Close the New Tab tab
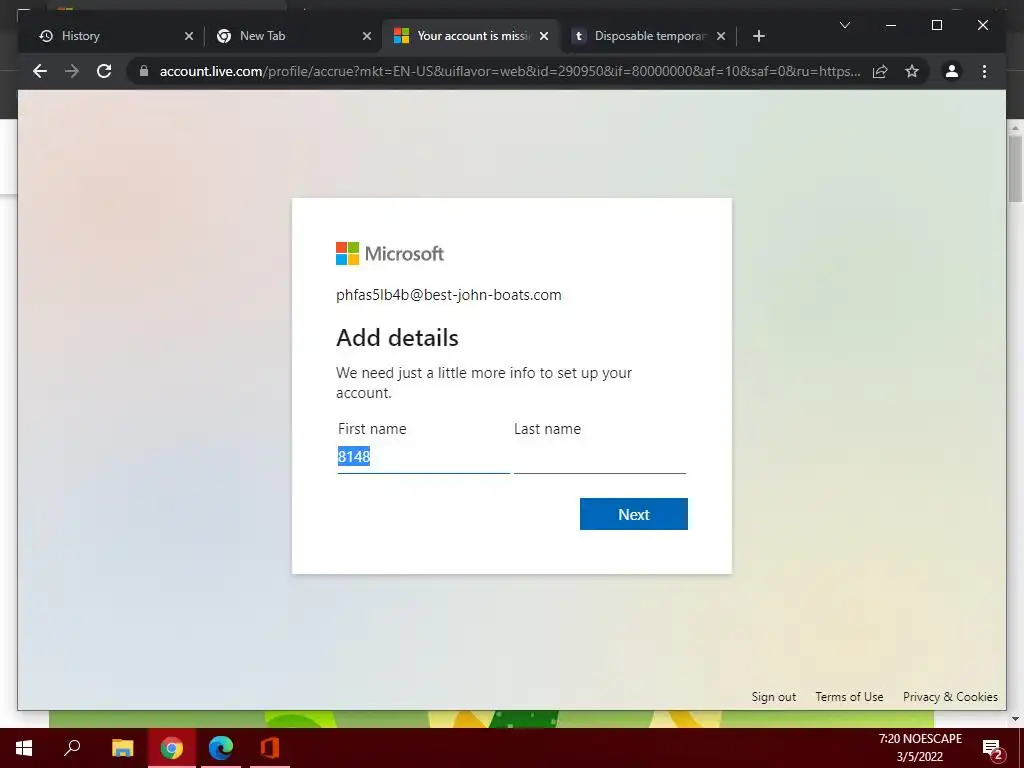Viewport: 1024px width, 768px height. [366, 36]
